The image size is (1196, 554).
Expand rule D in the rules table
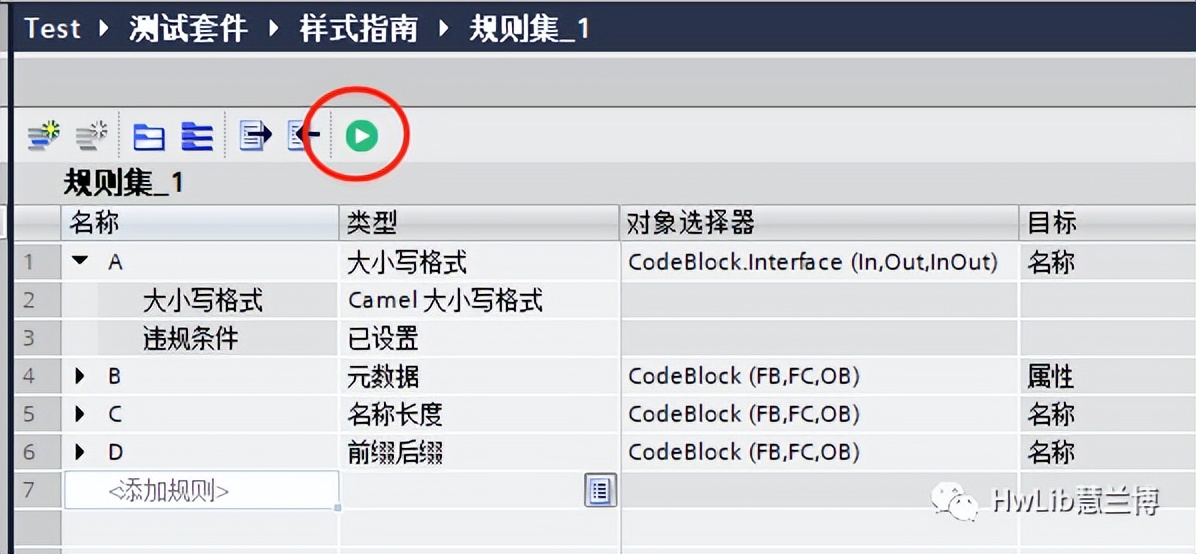click(81, 452)
